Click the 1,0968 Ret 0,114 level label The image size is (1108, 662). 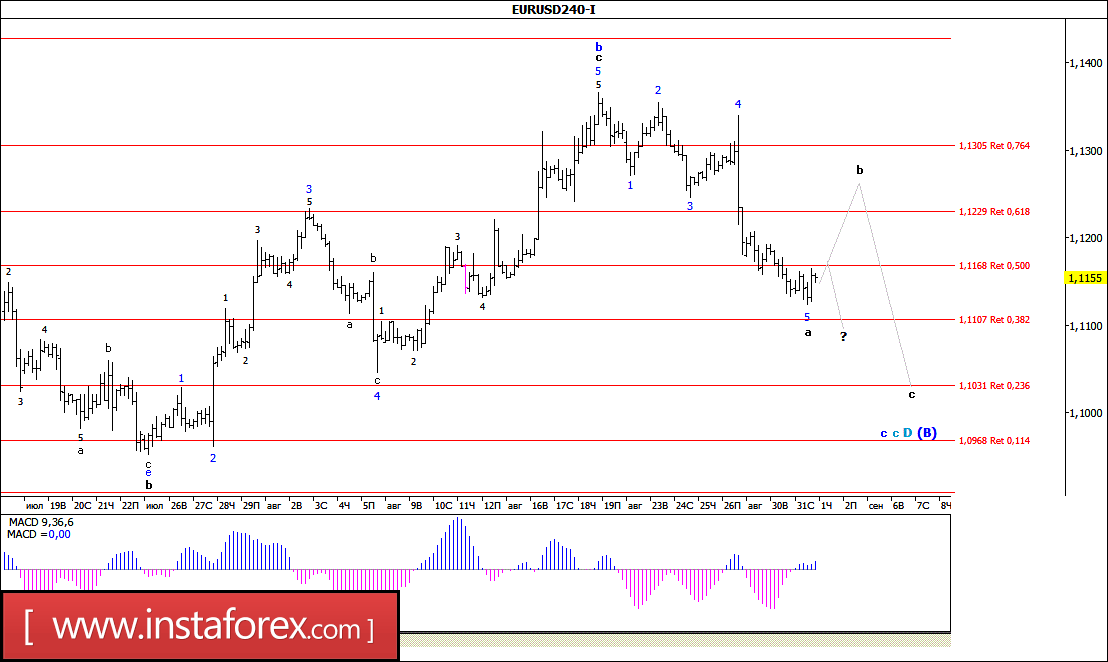coord(994,441)
